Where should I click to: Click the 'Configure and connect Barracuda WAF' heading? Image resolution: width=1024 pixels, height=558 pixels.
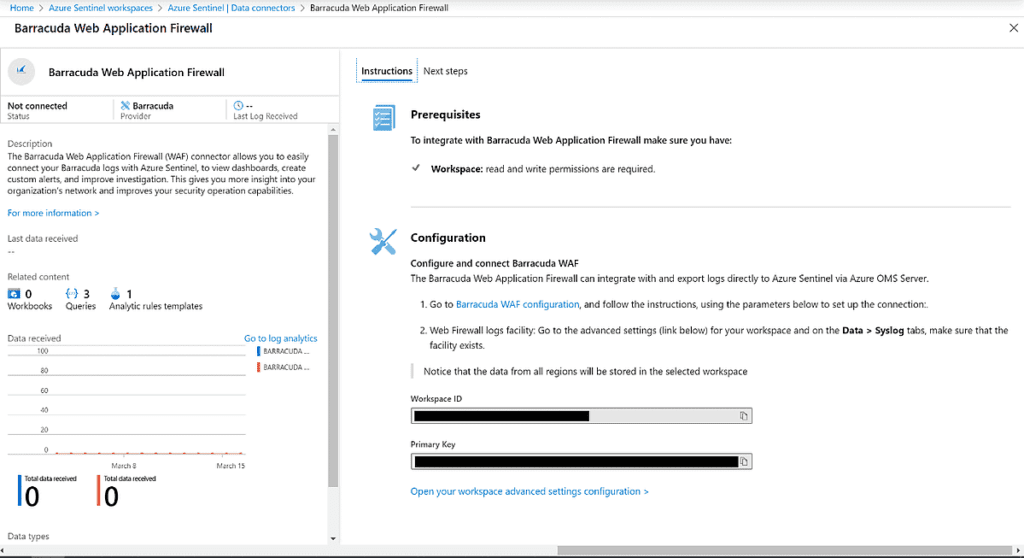[x=494, y=263]
